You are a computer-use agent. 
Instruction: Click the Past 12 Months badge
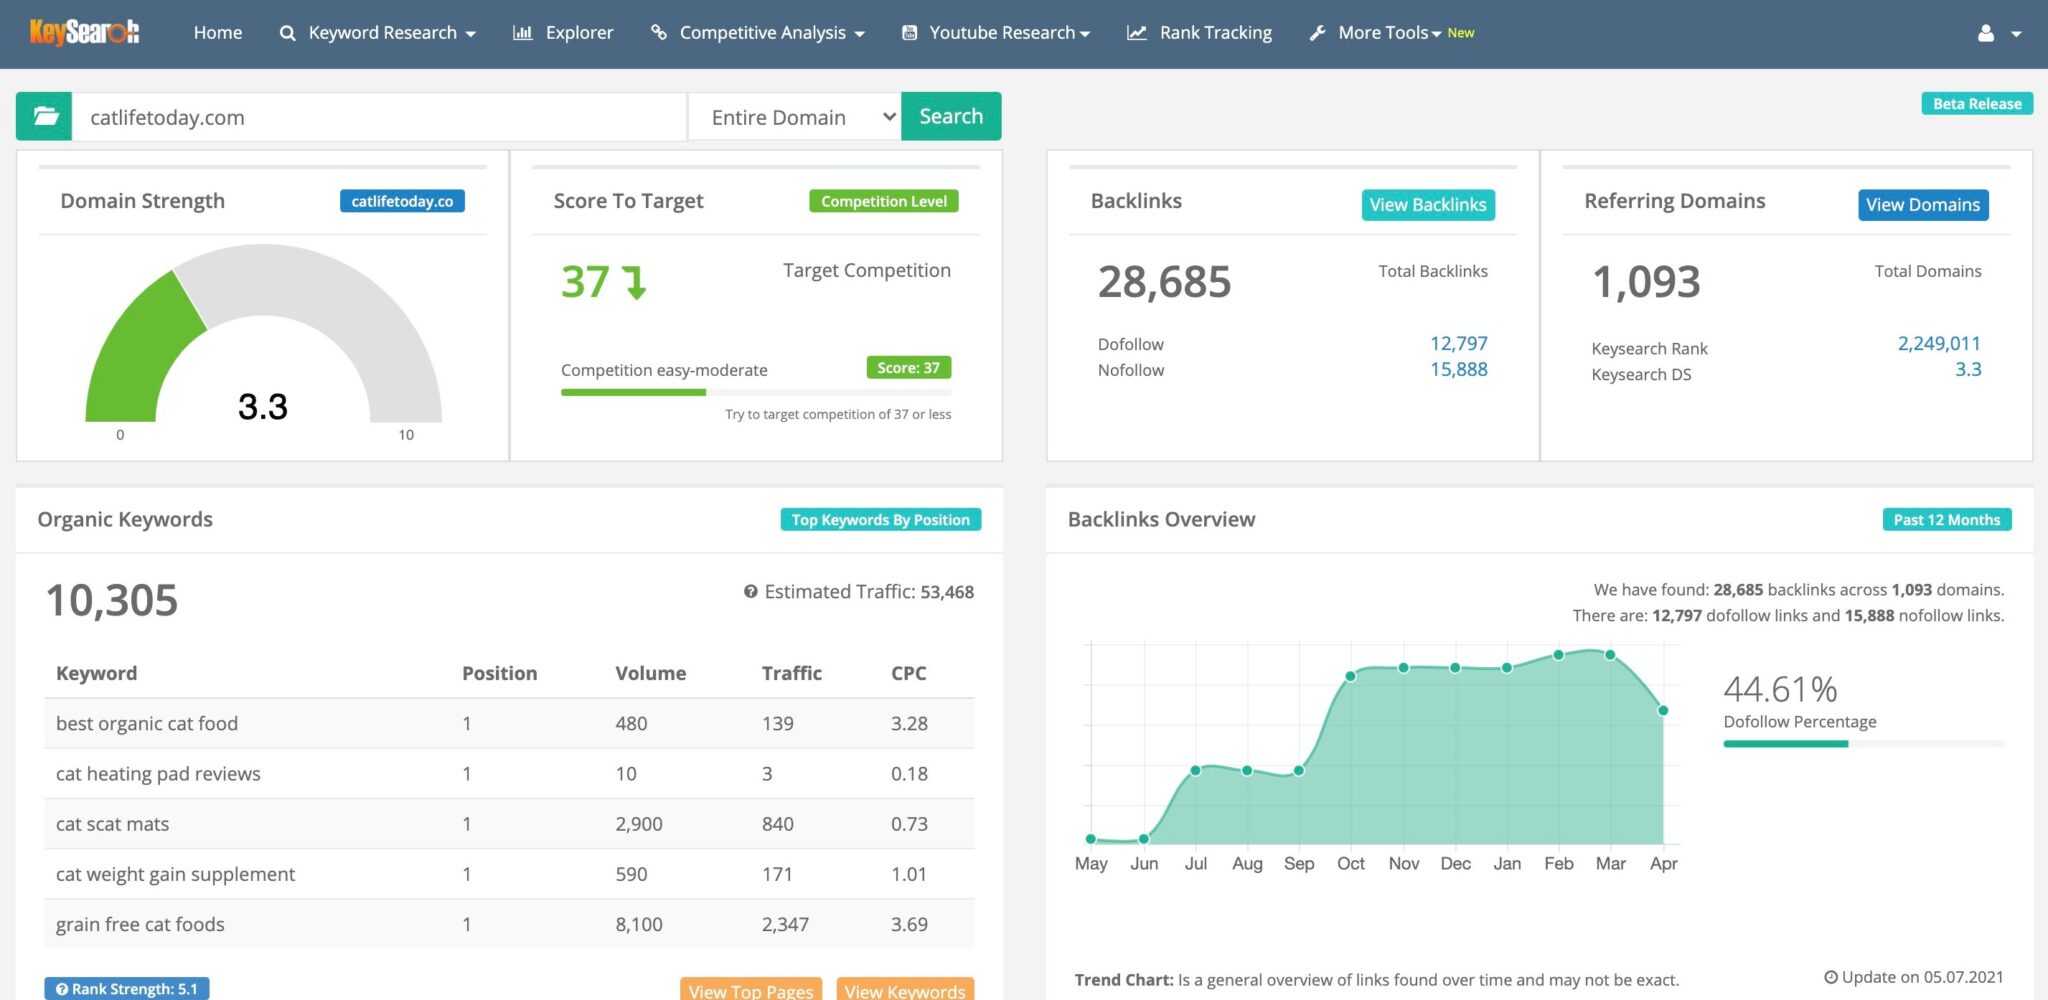pos(1947,520)
